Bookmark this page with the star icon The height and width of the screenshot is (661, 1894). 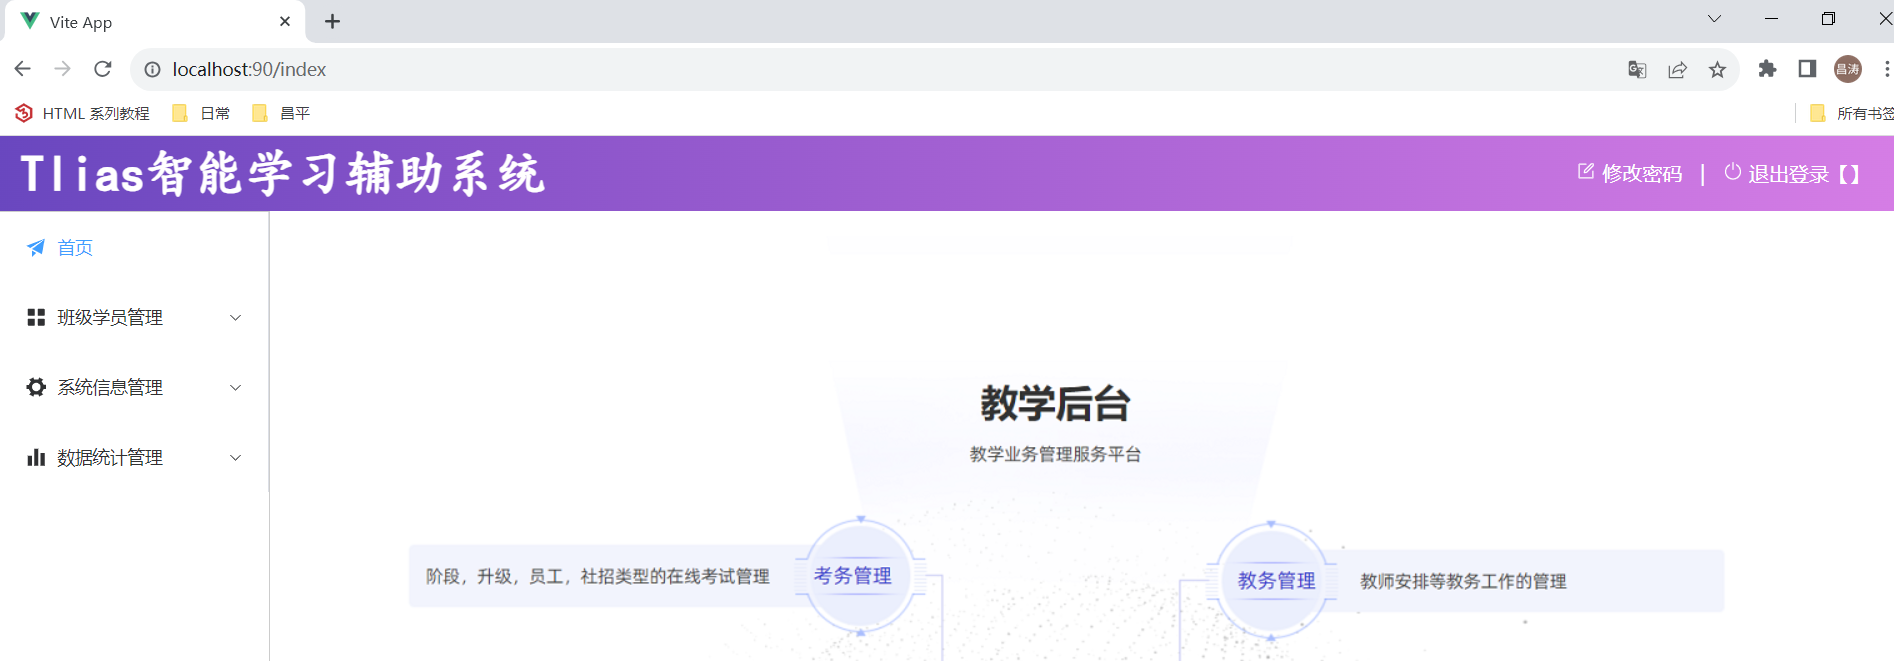tap(1717, 70)
